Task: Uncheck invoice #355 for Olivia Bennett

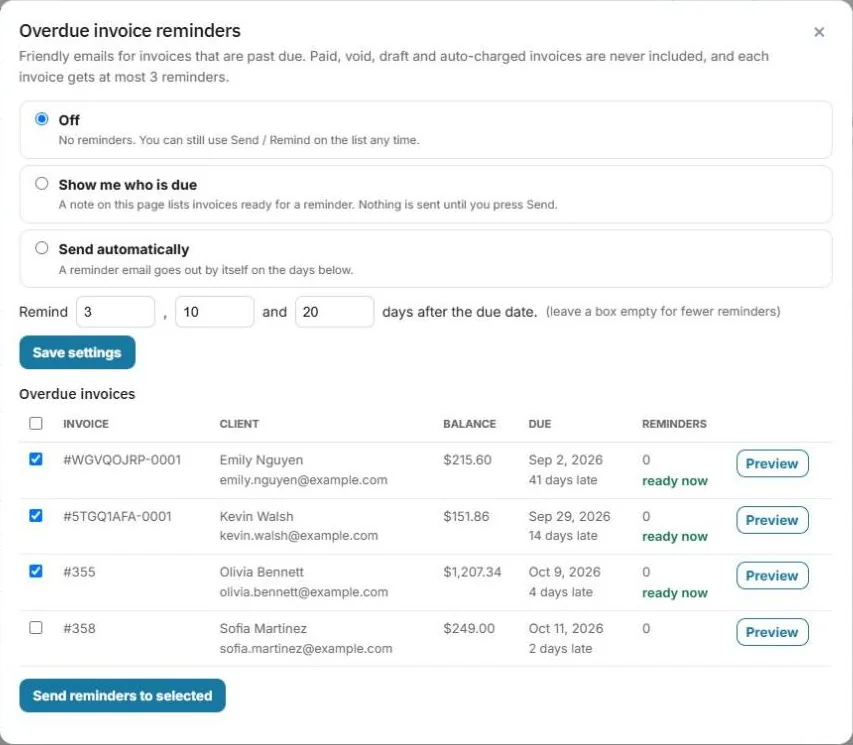Action: (36, 571)
